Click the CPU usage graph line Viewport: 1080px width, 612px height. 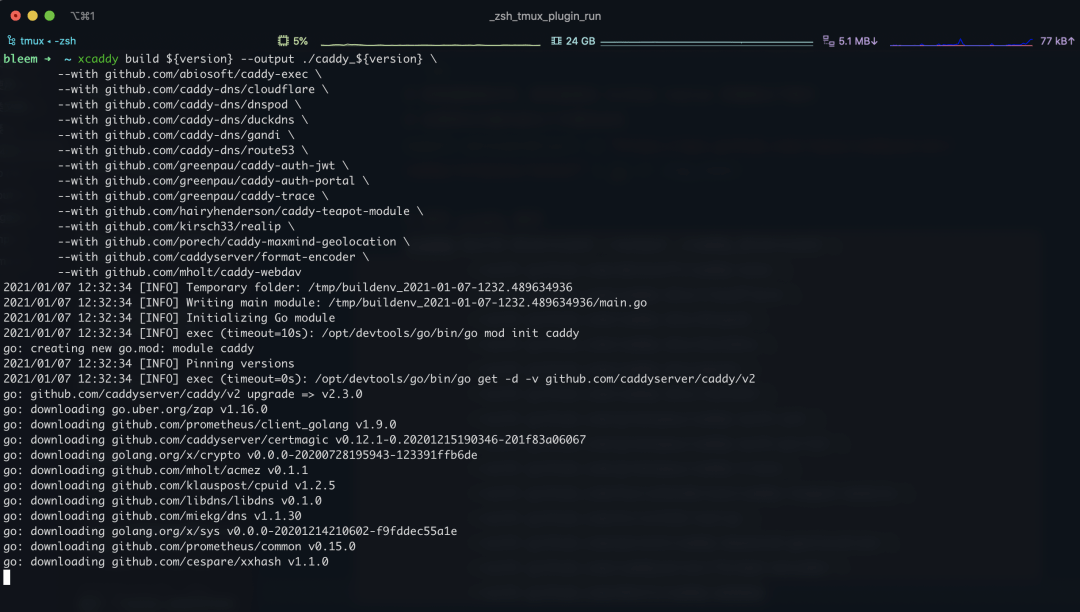coord(430,43)
